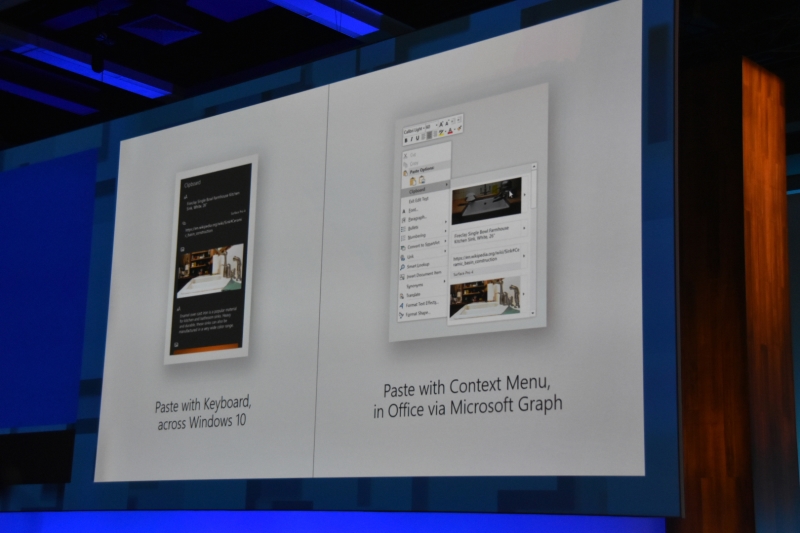Click the clipboard flyout scroll-down arrow
This screenshot has height=533, width=800.
click(x=533, y=312)
